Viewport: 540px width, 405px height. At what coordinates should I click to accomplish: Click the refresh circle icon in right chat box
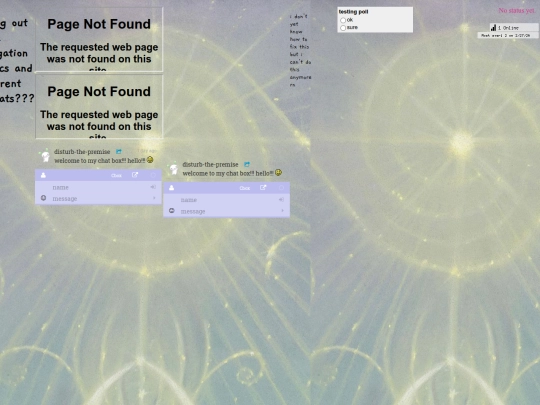281,188
